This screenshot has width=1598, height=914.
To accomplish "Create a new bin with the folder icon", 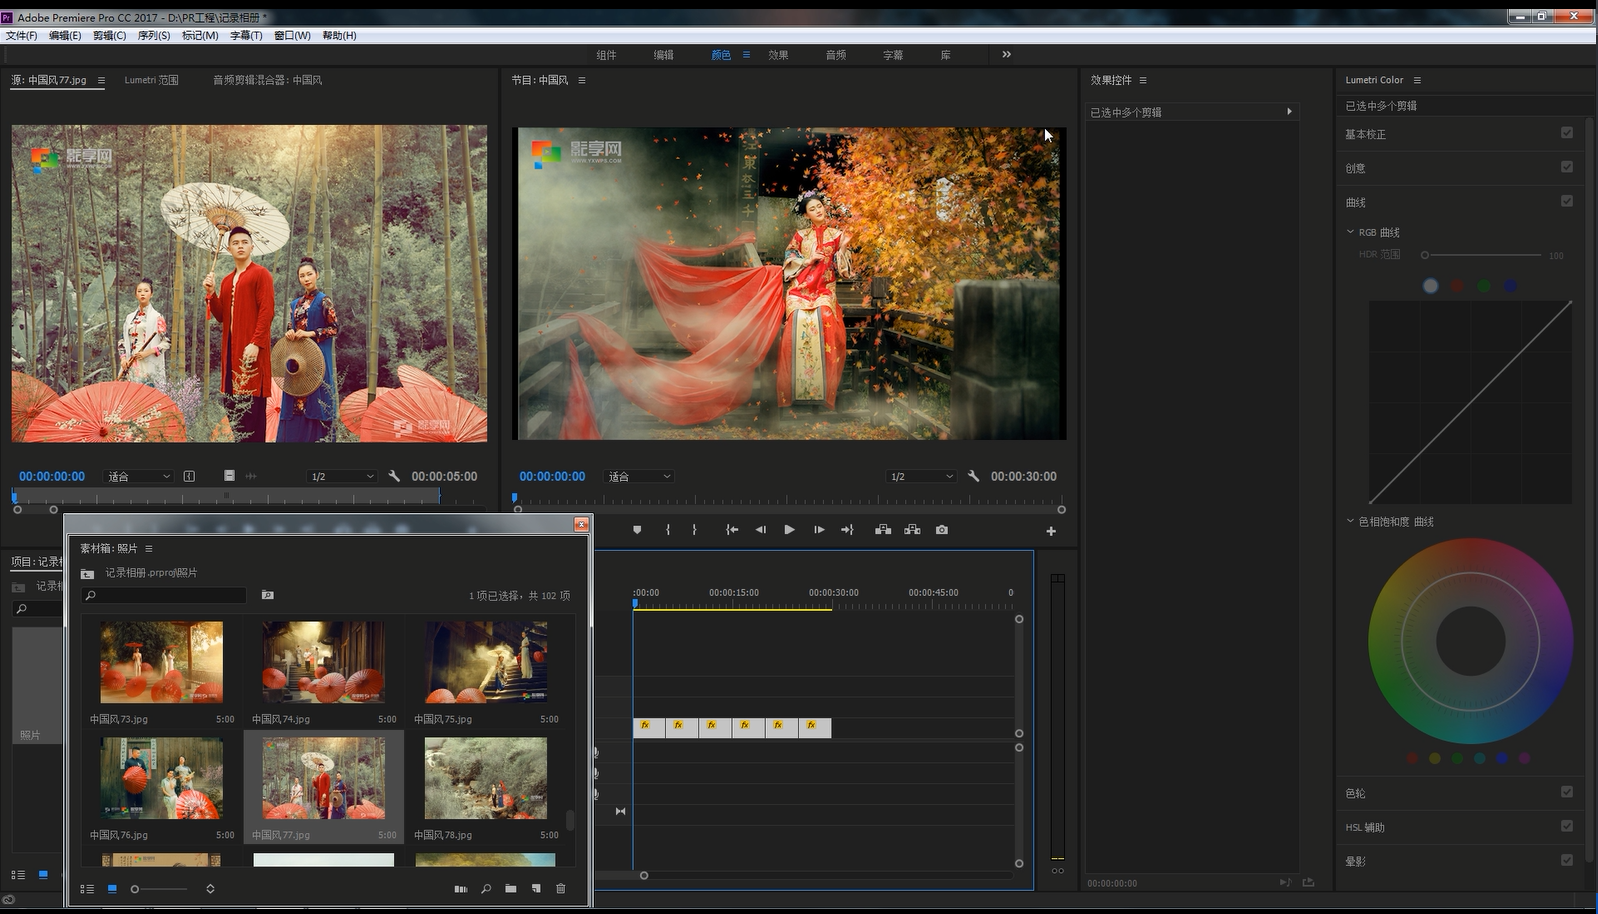I will pos(511,888).
